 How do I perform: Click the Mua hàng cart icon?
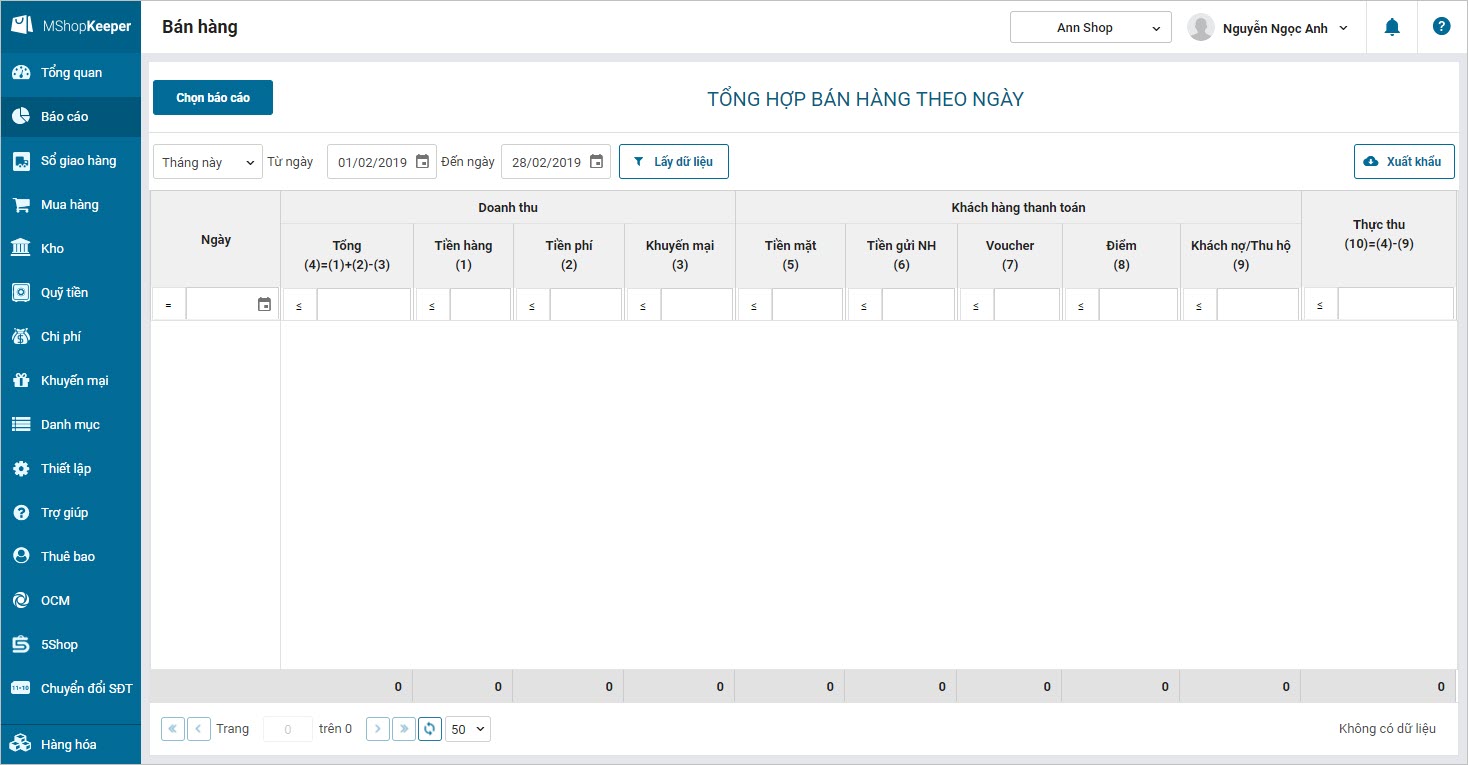pyautogui.click(x=21, y=205)
